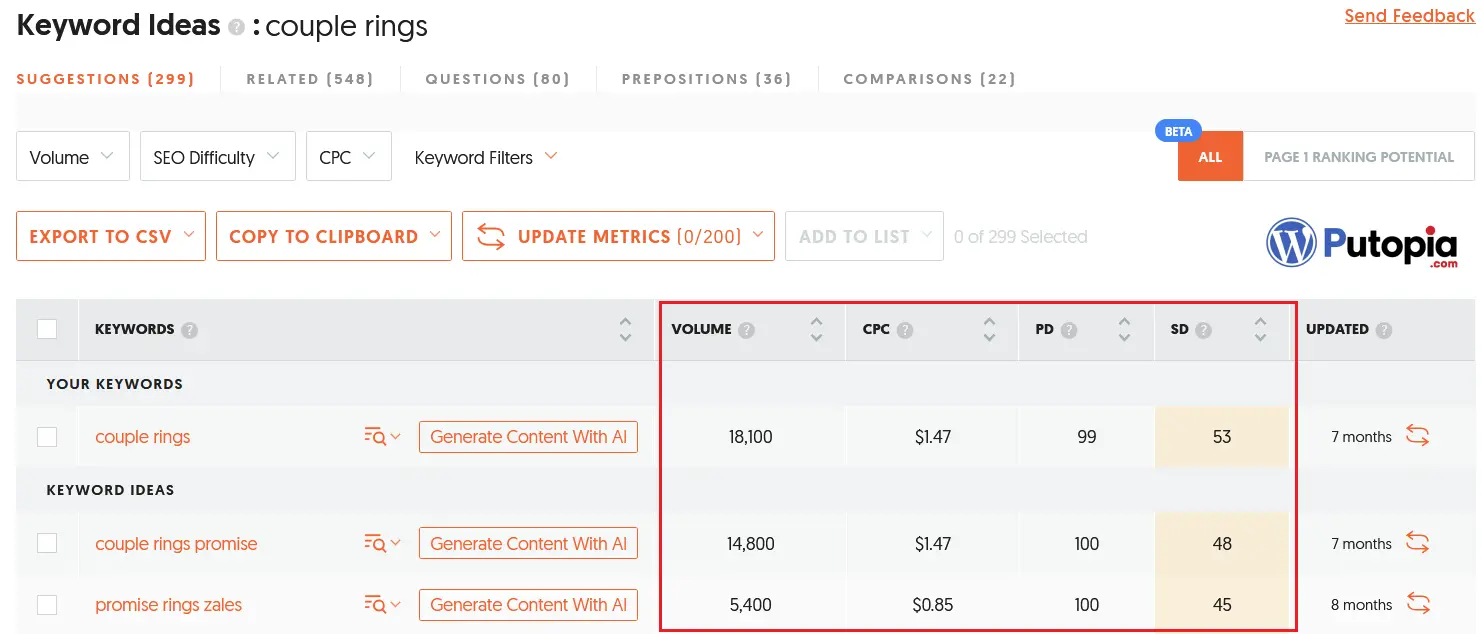Click the SD score 48 cell
The image size is (1482, 634).
pos(1222,544)
